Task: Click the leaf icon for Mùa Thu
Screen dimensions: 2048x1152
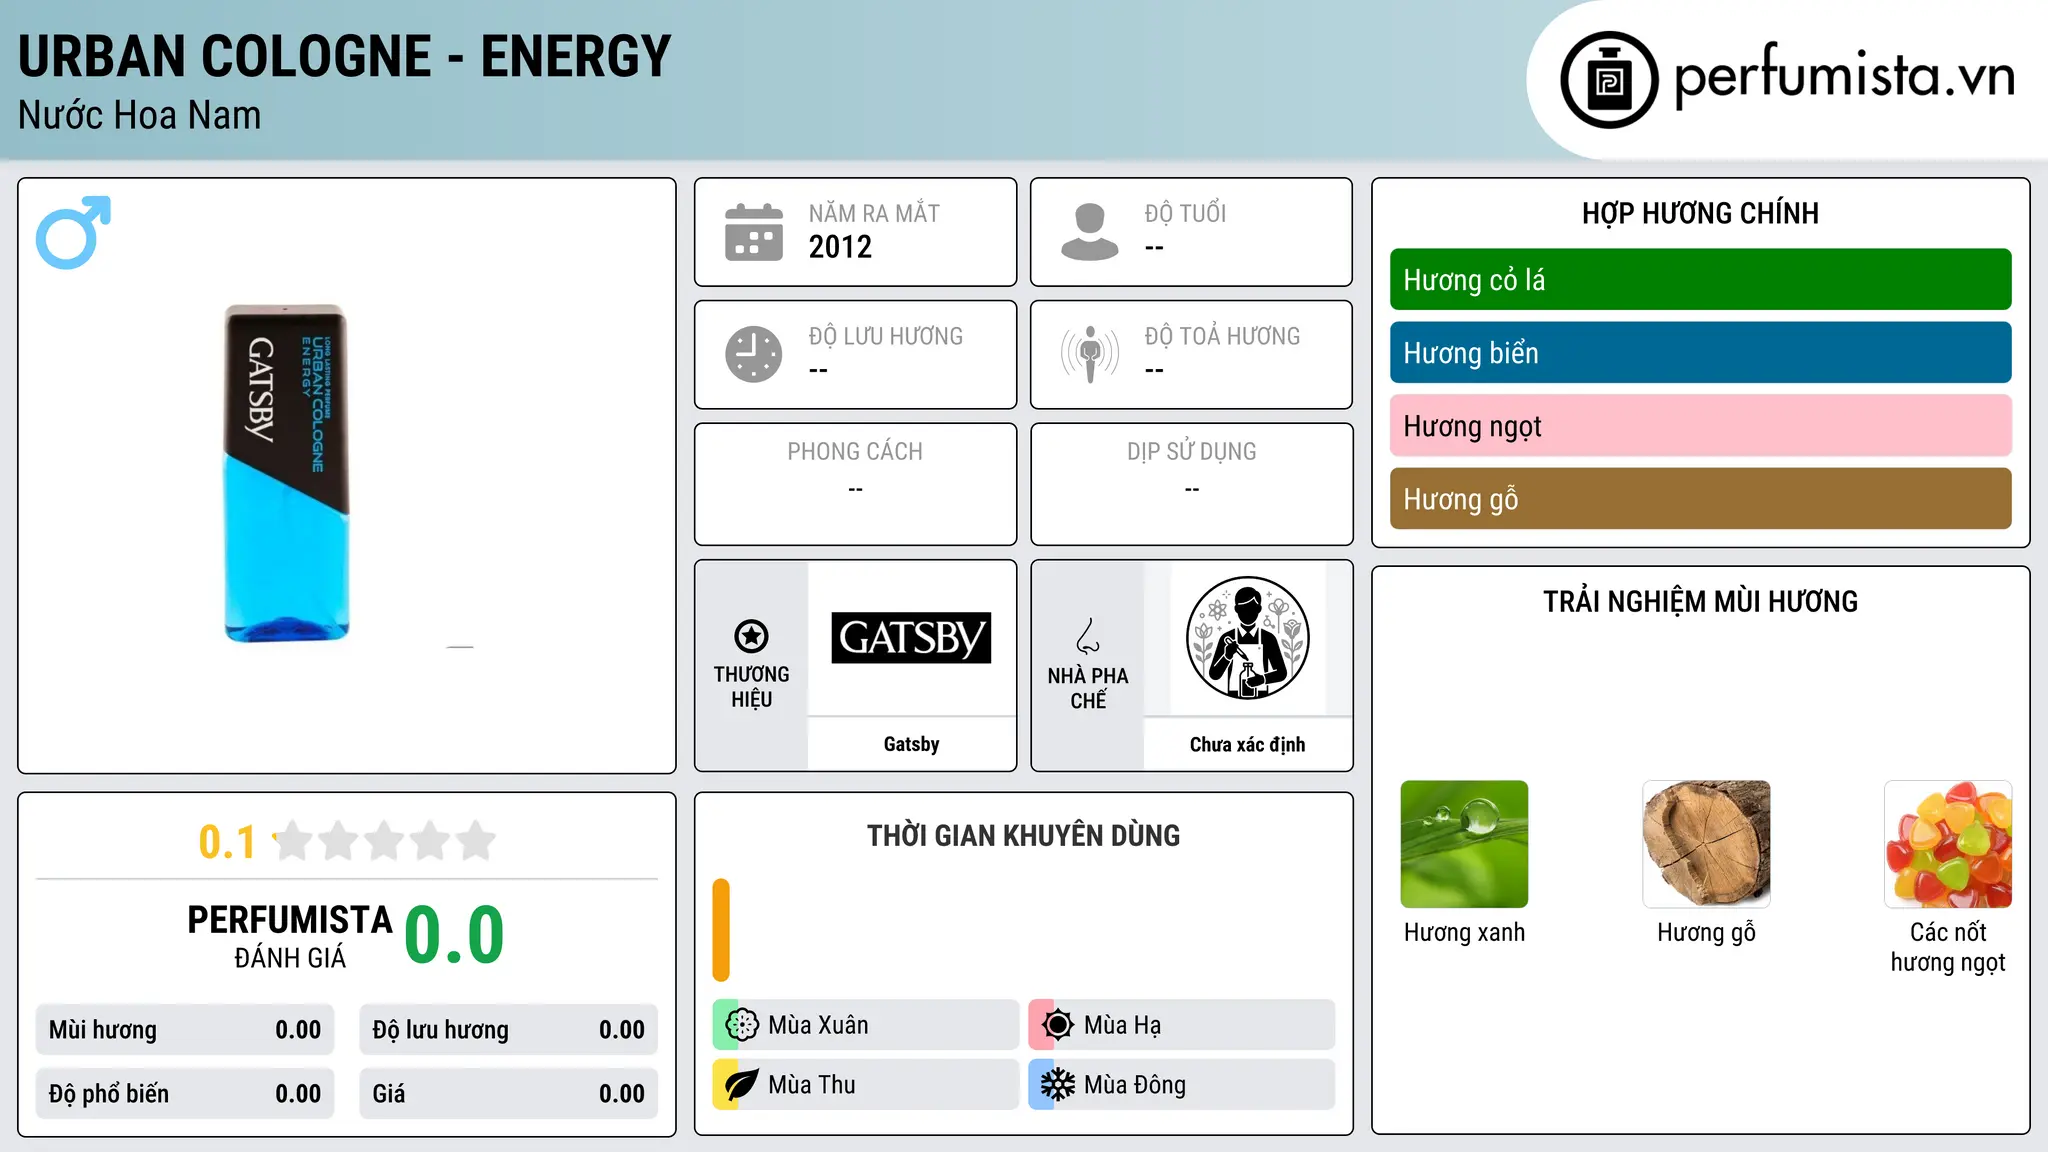Action: pos(742,1085)
